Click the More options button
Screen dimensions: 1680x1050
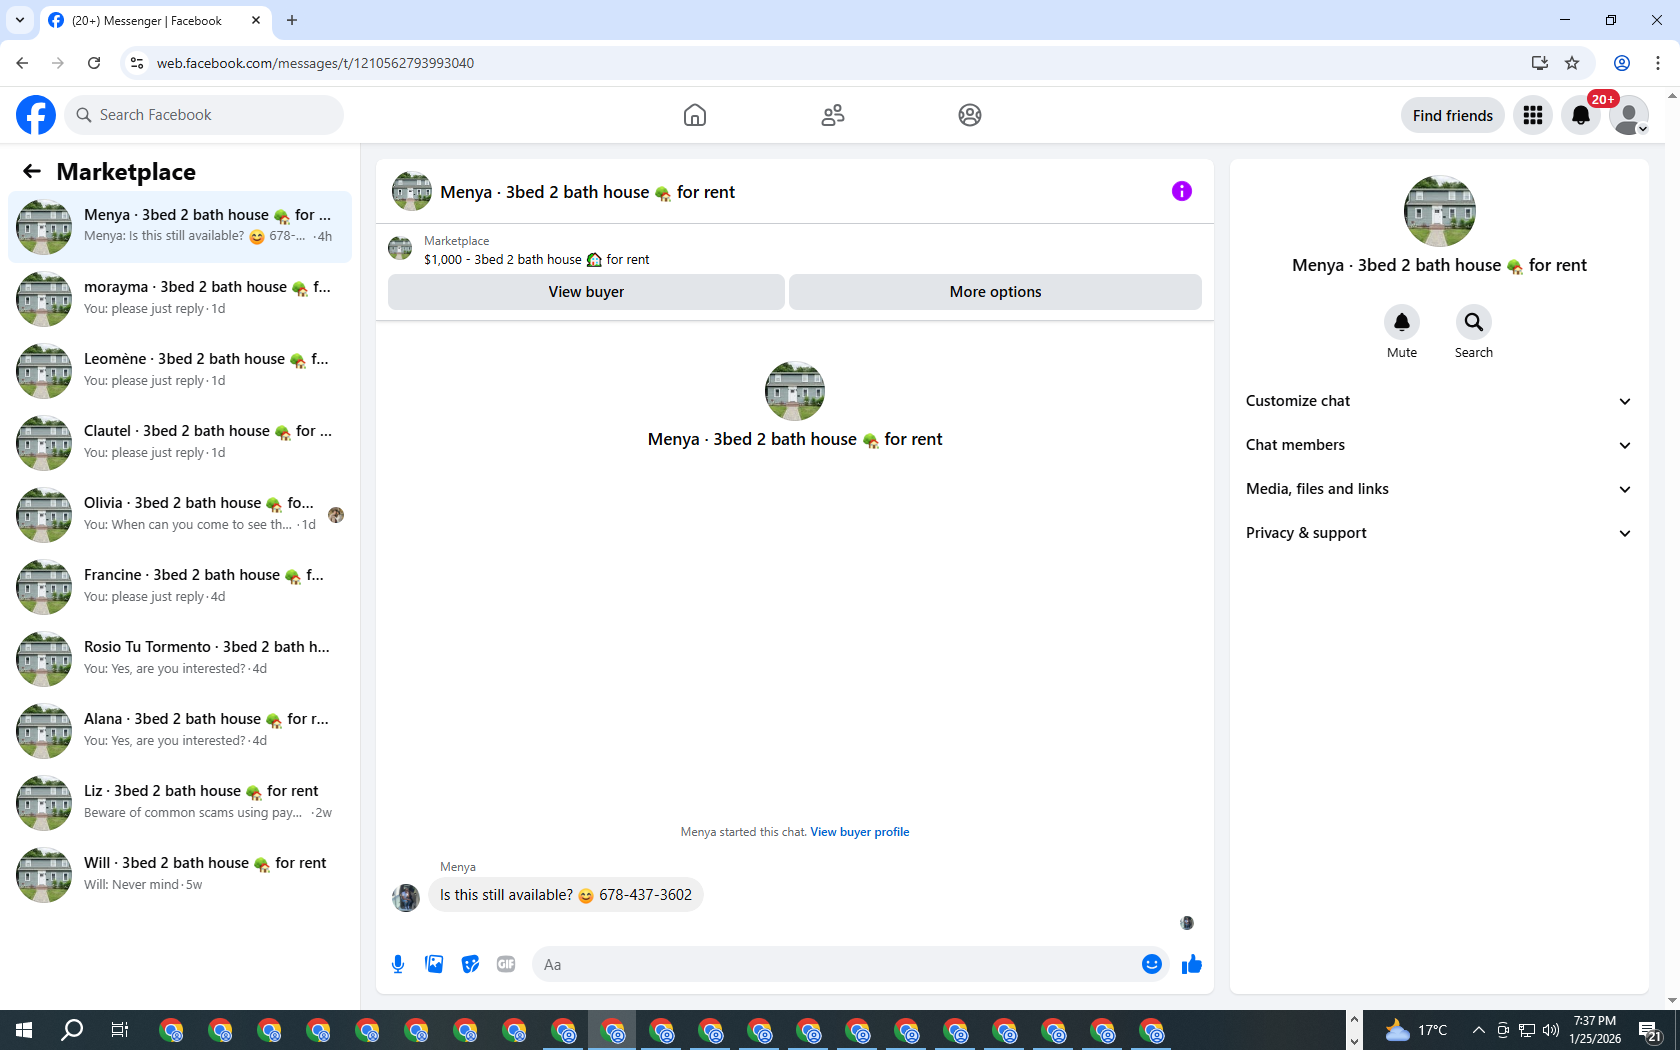(995, 292)
